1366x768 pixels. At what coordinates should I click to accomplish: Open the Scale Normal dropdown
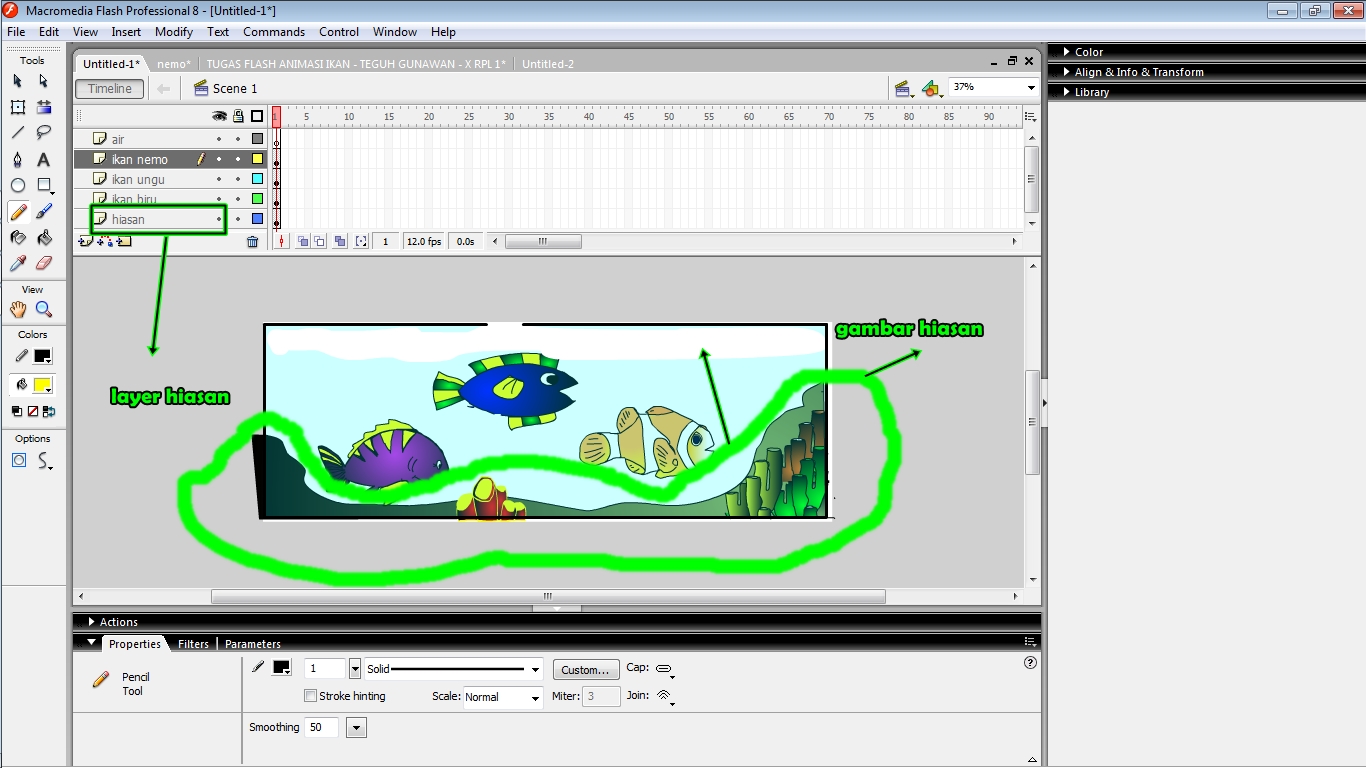(535, 698)
